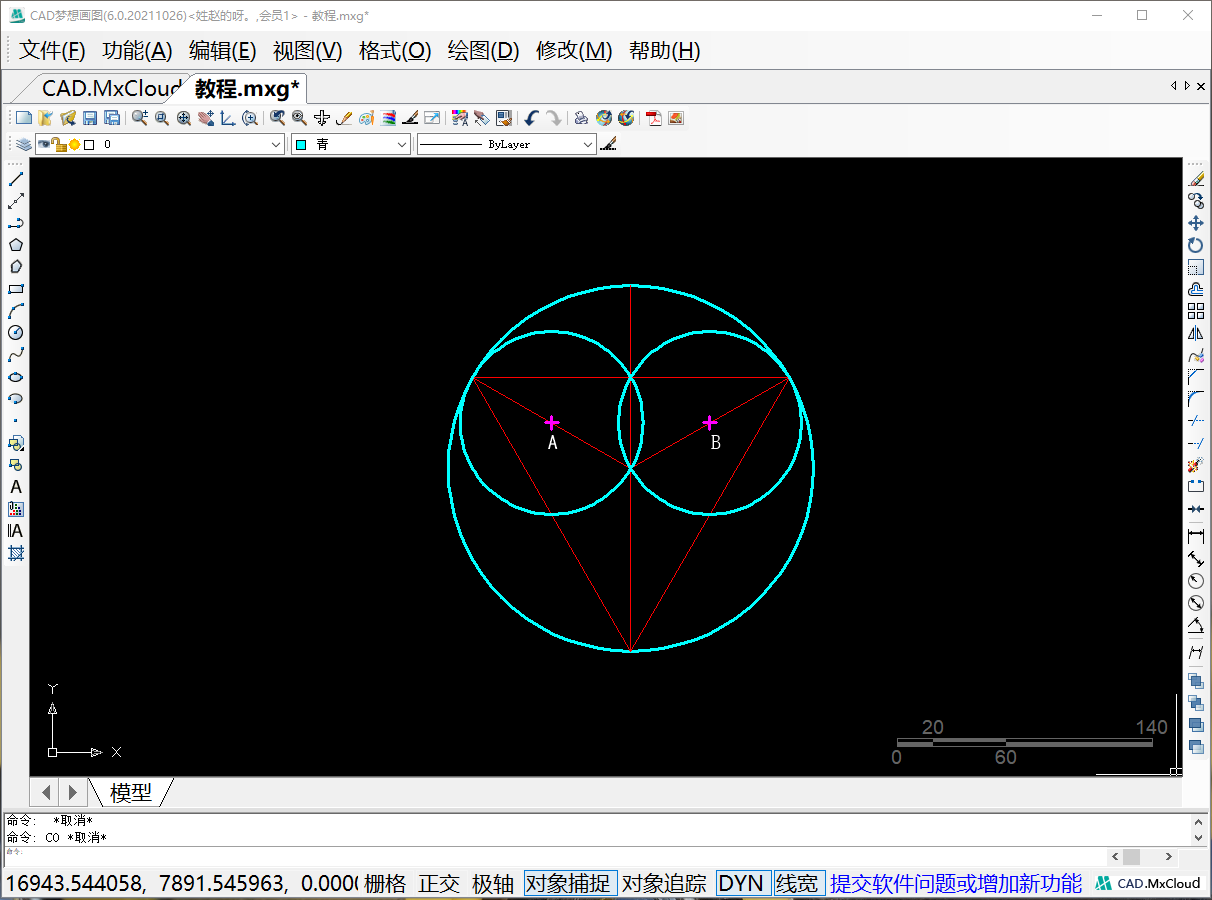Click 提交软件问题或增加新功能 link
This screenshot has width=1212, height=900.
click(x=956, y=883)
